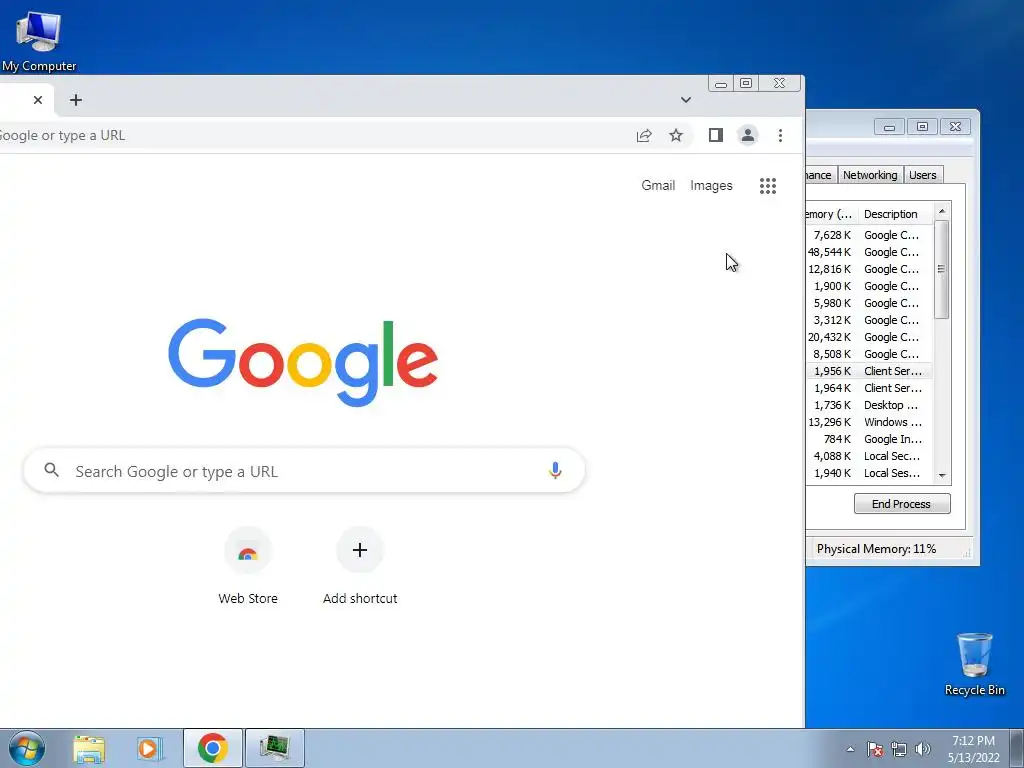Screen dimensions: 1024x768
Task: Switch to Networking tab in Task Manager
Action: (x=870, y=175)
